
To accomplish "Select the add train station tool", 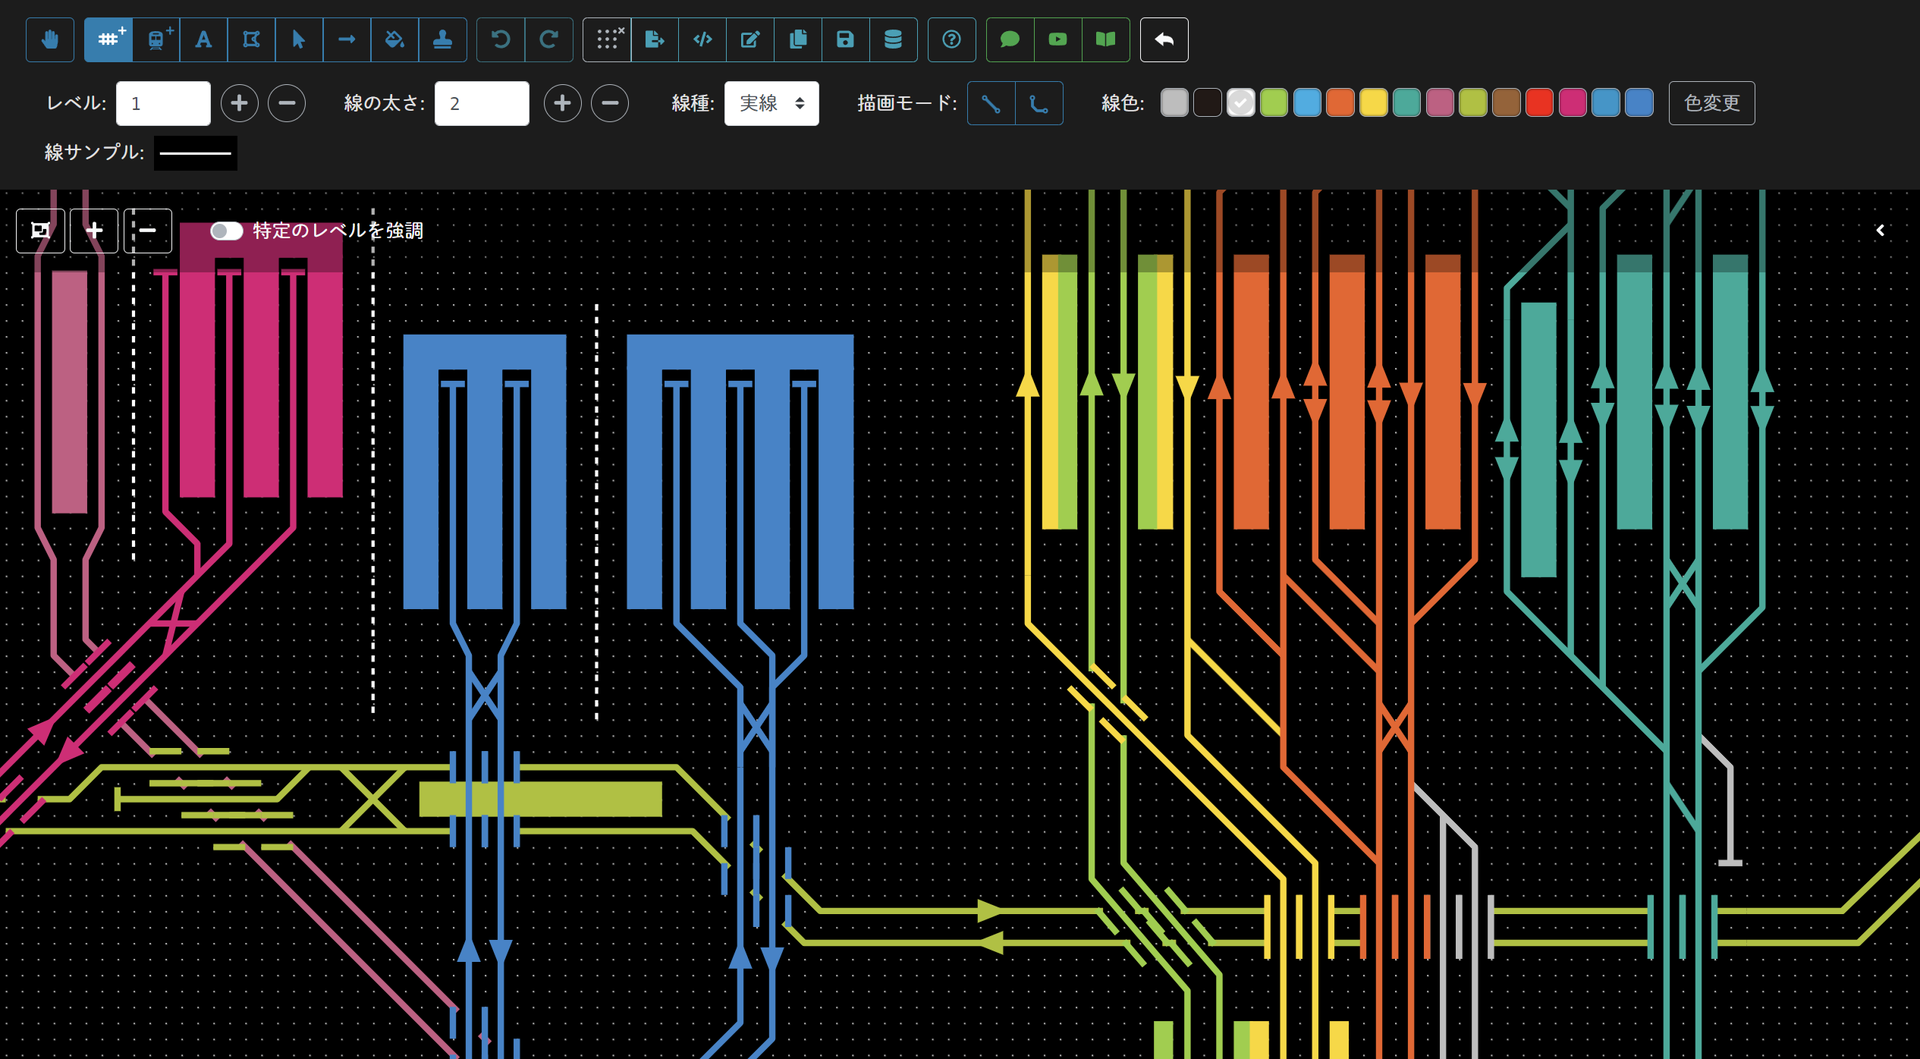I will 156,40.
